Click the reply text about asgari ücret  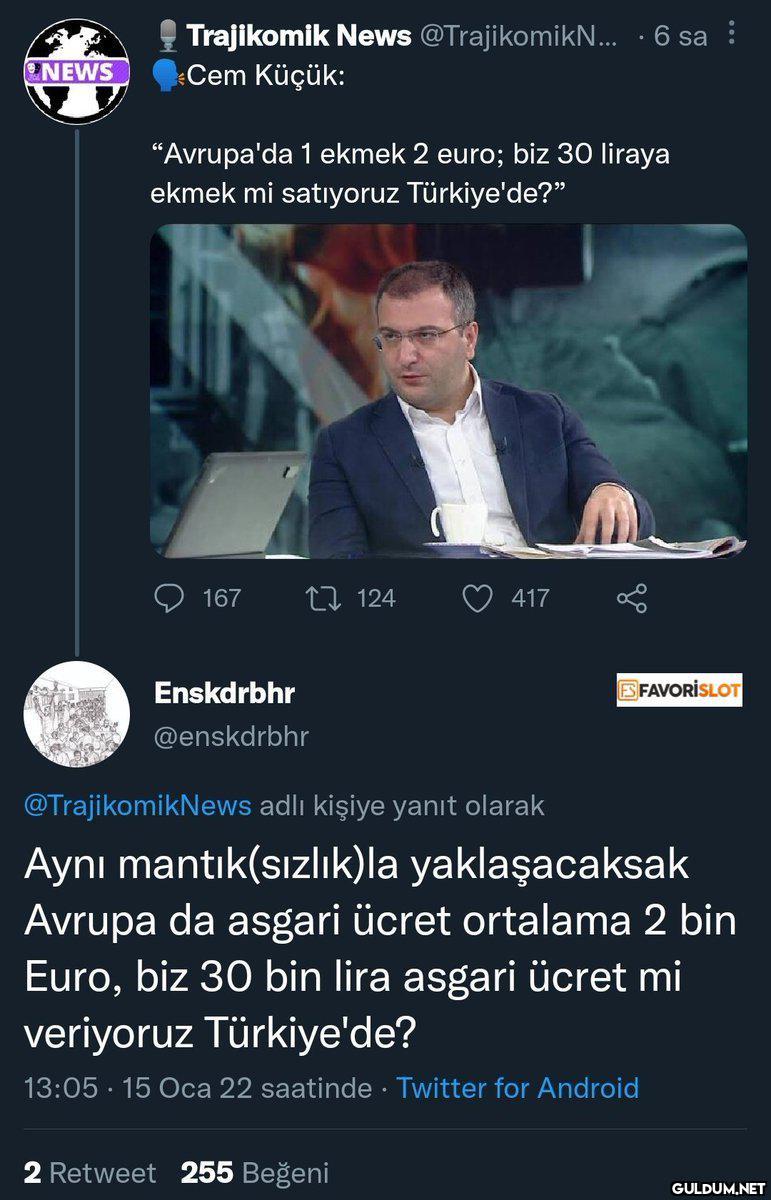(x=380, y=948)
